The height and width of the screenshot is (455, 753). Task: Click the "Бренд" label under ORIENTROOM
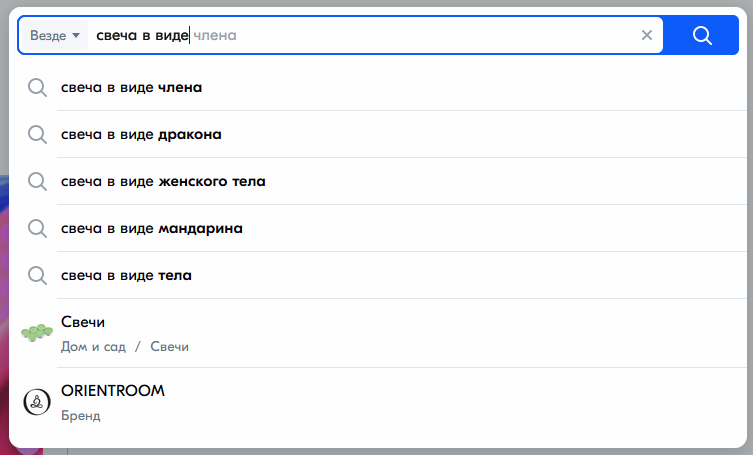pos(81,415)
